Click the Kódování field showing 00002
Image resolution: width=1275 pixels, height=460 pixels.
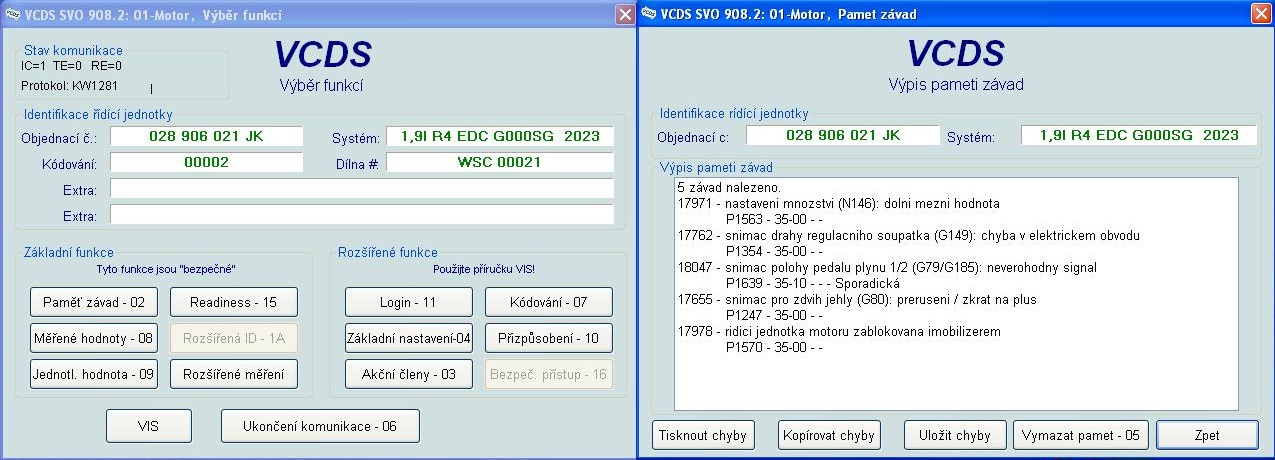(x=206, y=162)
